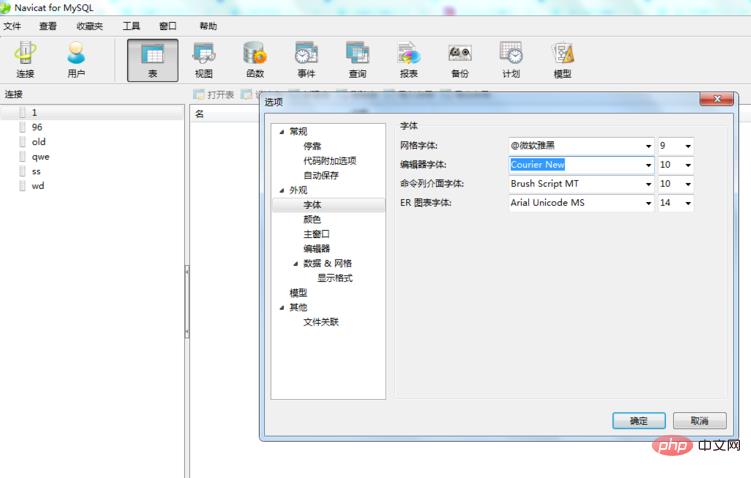This screenshot has width=751, height=478.
Task: Select 颜色 in the options tree
Action: 312,219
